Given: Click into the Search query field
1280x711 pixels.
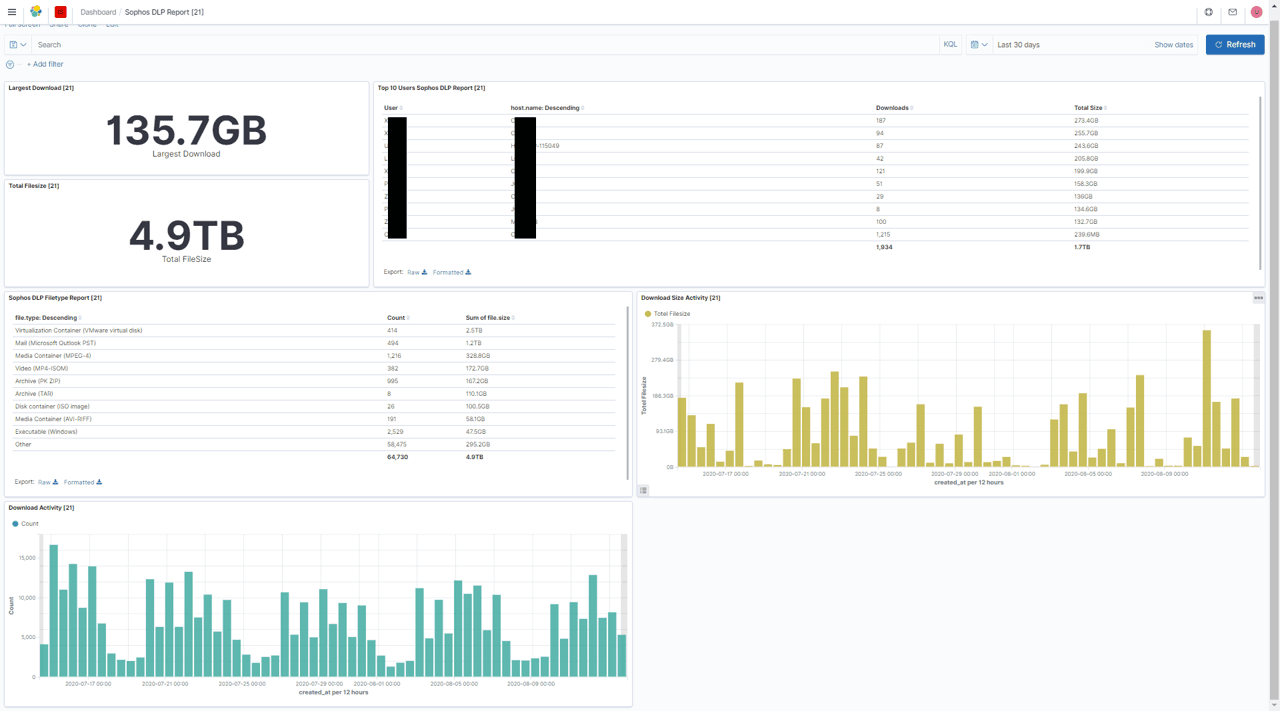Looking at the screenshot, I should click(480, 45).
